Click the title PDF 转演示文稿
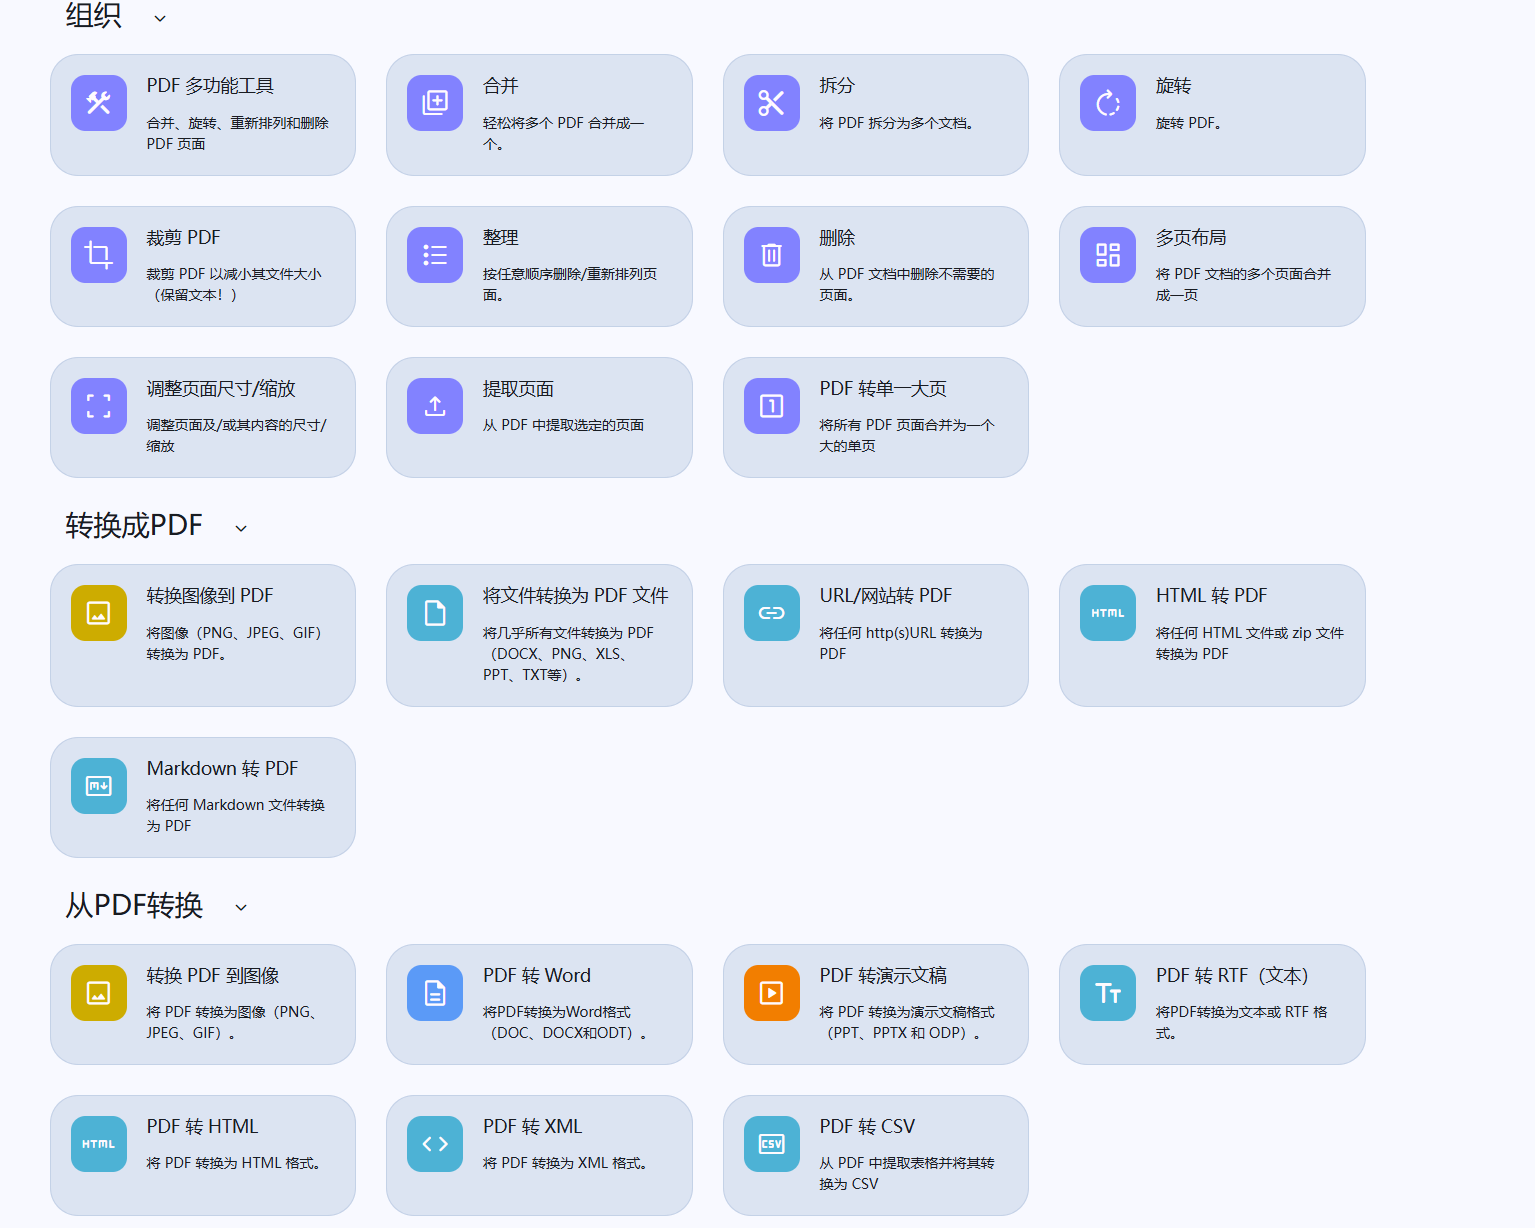The image size is (1535, 1228). (883, 976)
